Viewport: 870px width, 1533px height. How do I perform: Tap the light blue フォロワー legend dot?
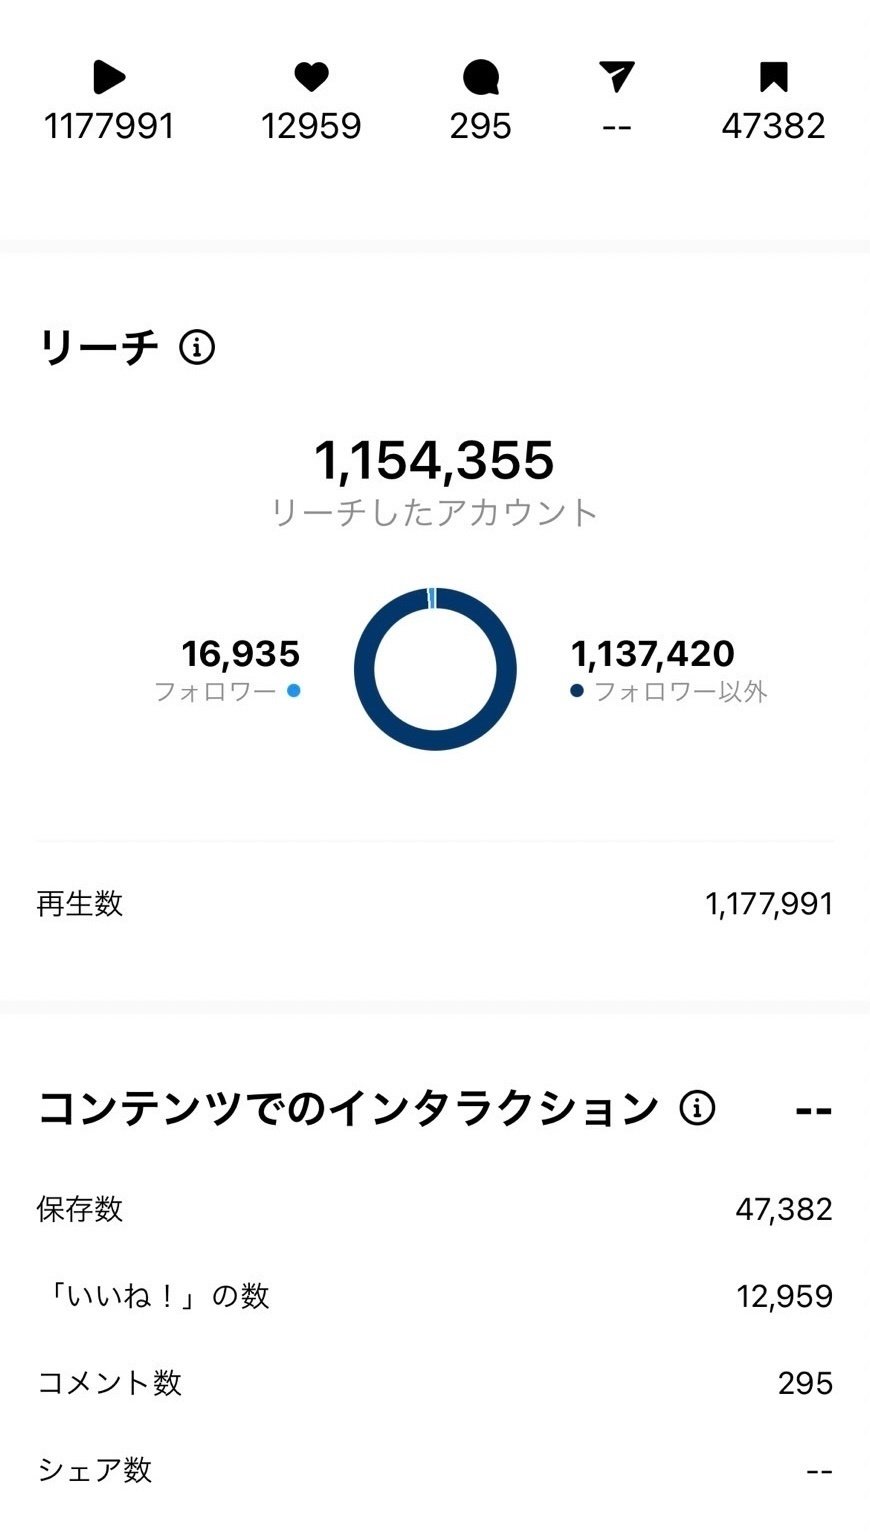[x=293, y=690]
